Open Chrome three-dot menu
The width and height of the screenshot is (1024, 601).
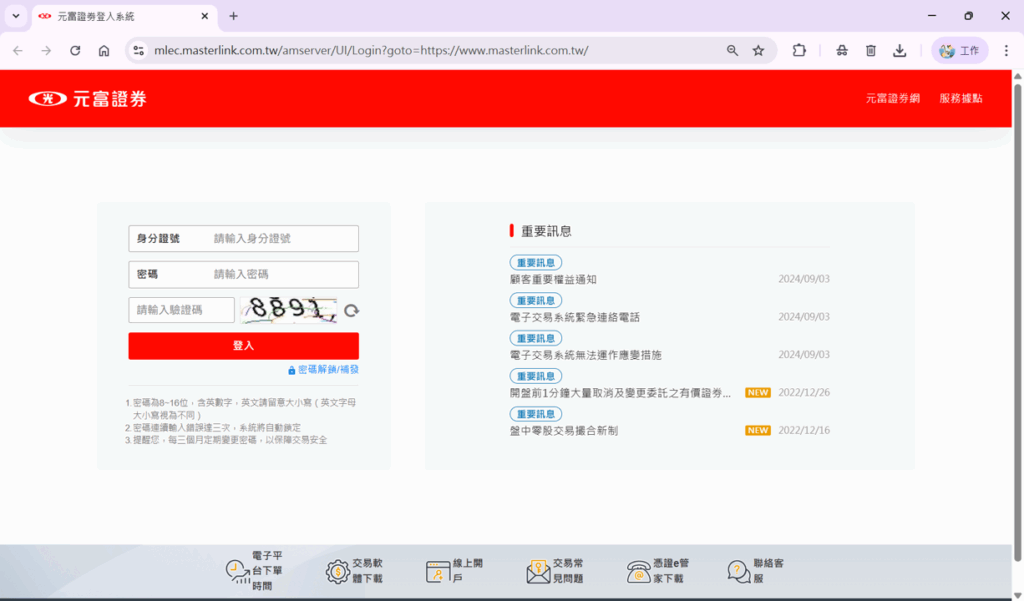click(x=1005, y=50)
